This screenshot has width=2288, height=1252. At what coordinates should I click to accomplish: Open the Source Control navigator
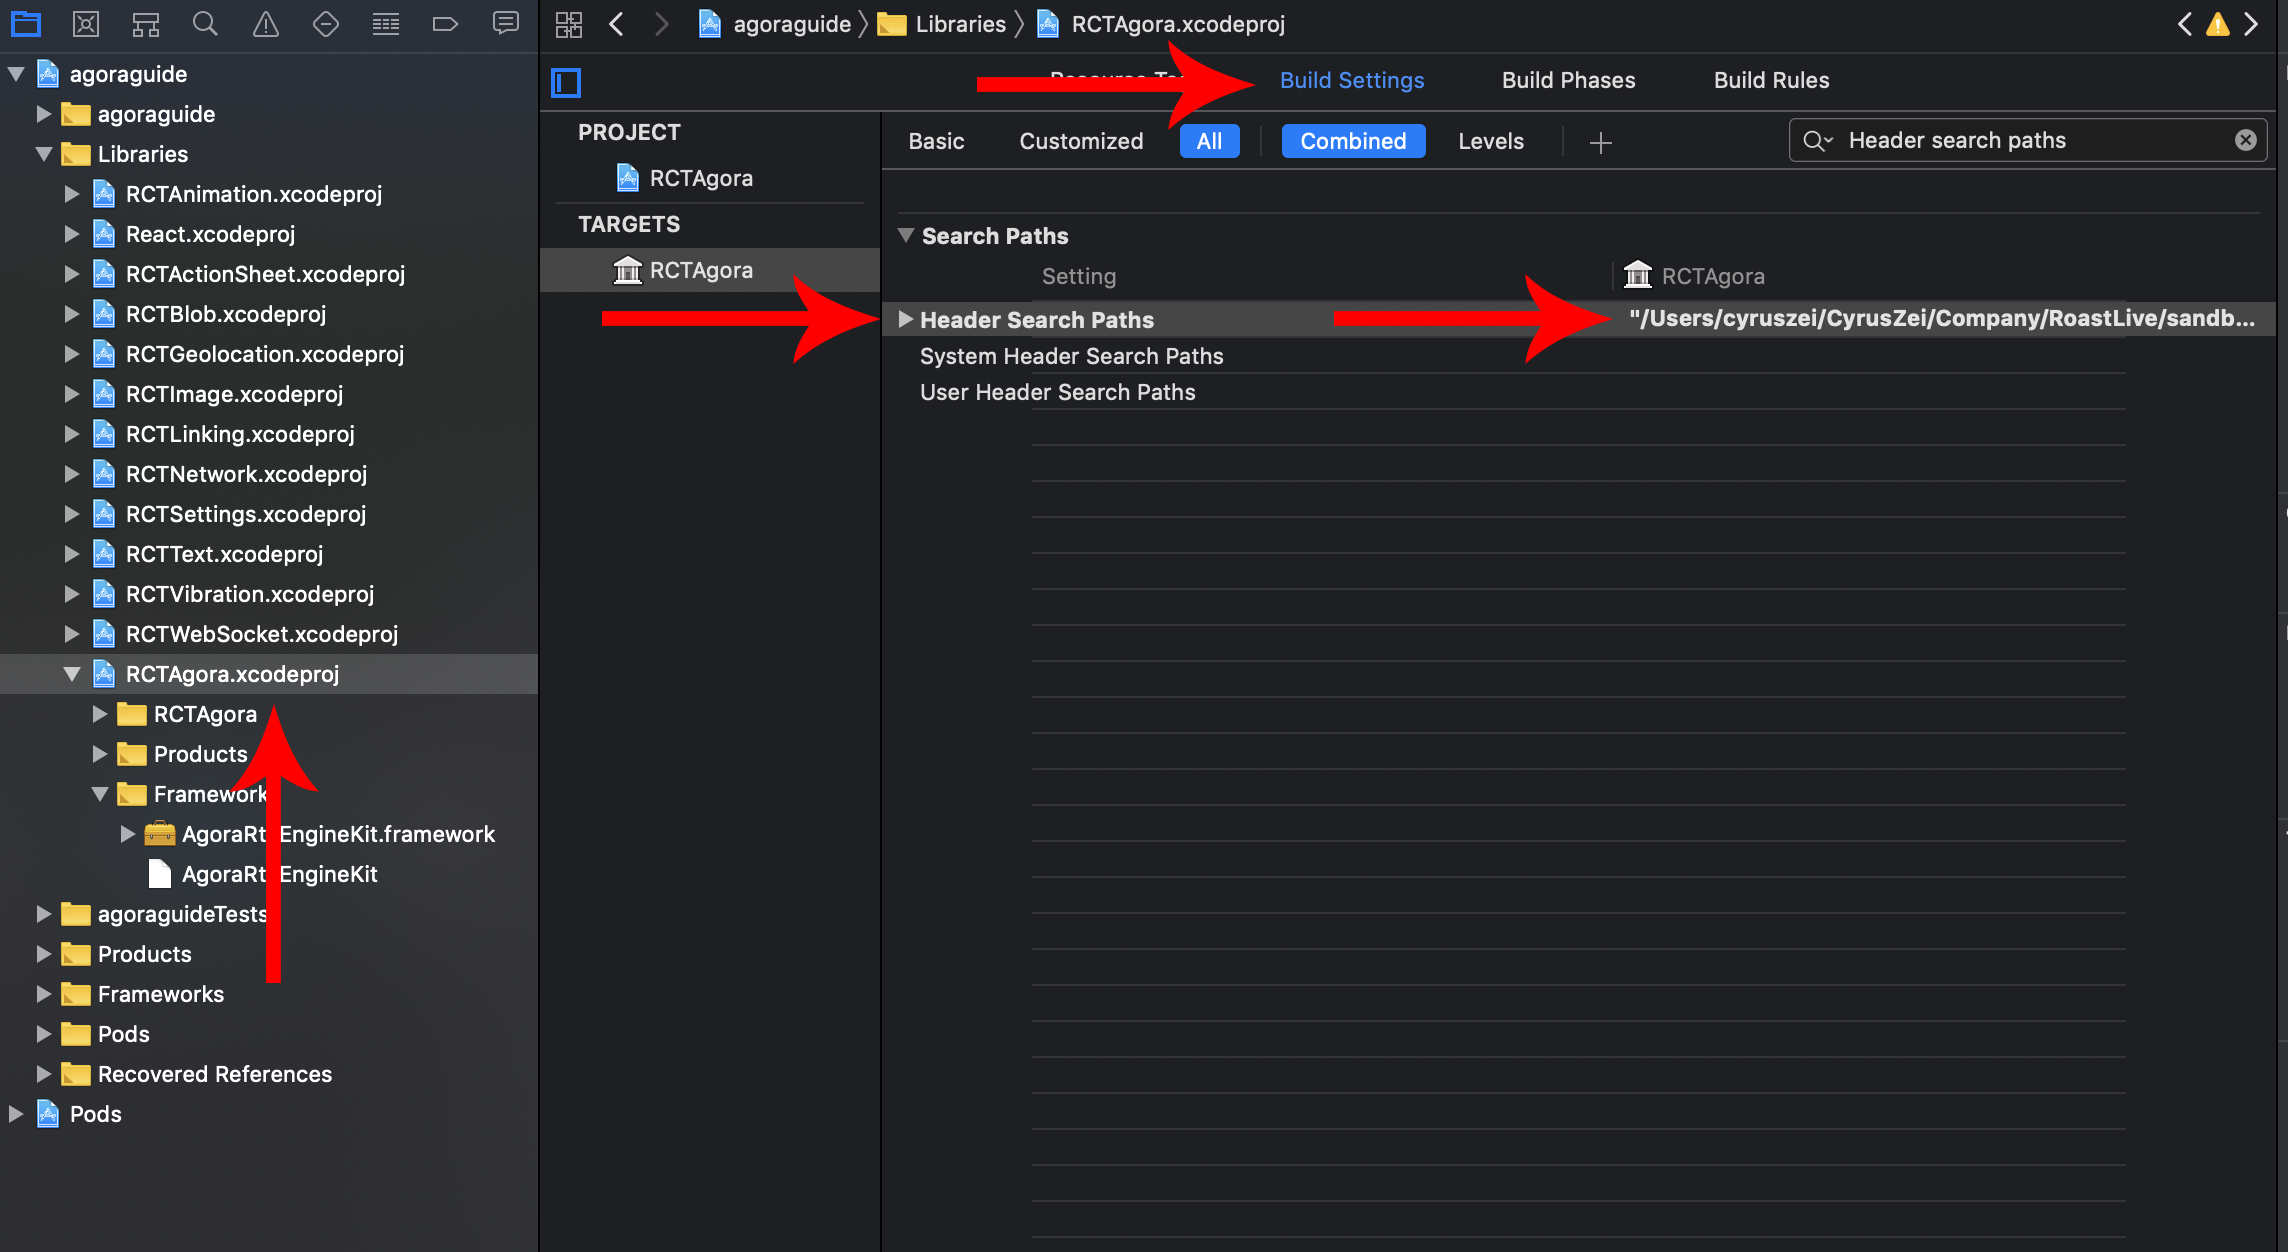tap(86, 24)
